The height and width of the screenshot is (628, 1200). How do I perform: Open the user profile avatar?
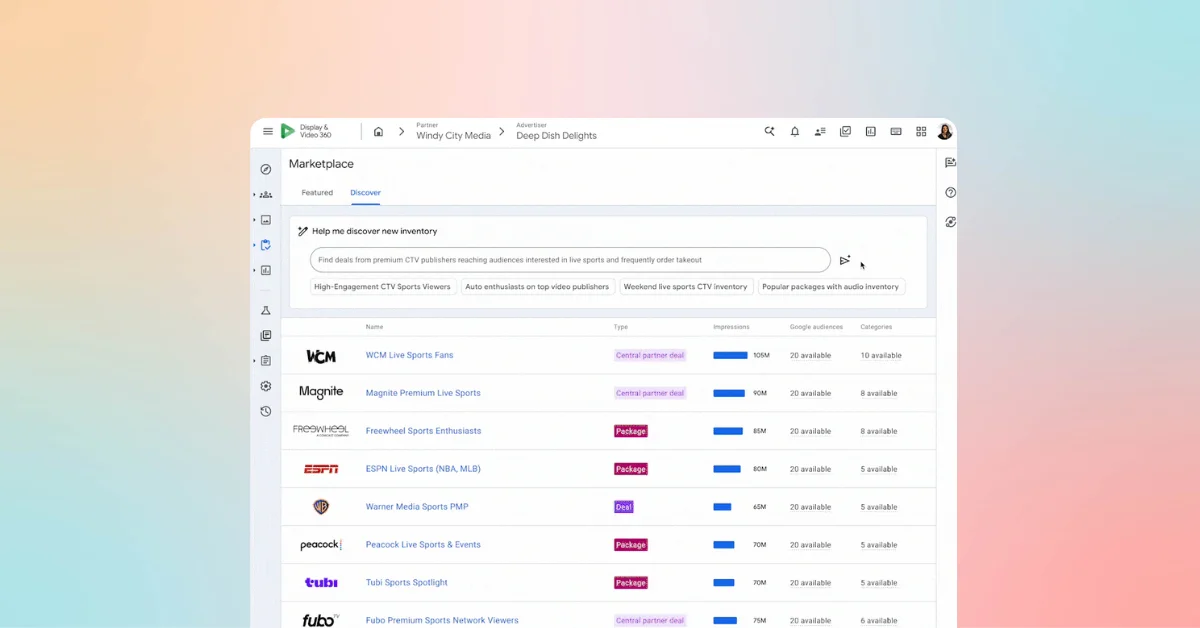coord(945,131)
